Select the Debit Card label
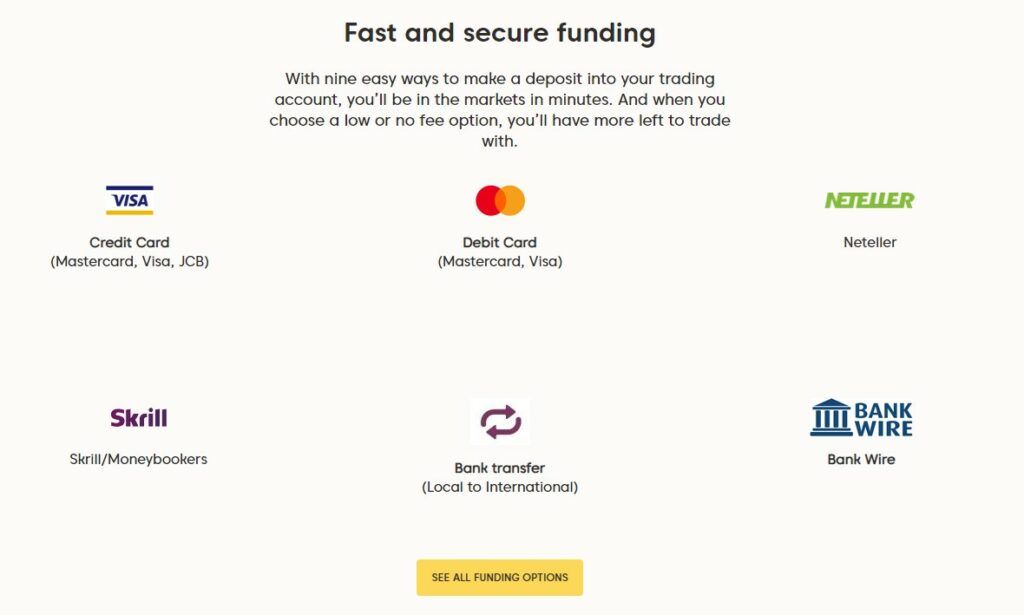Viewport: 1024px width, 615px height. coord(500,242)
